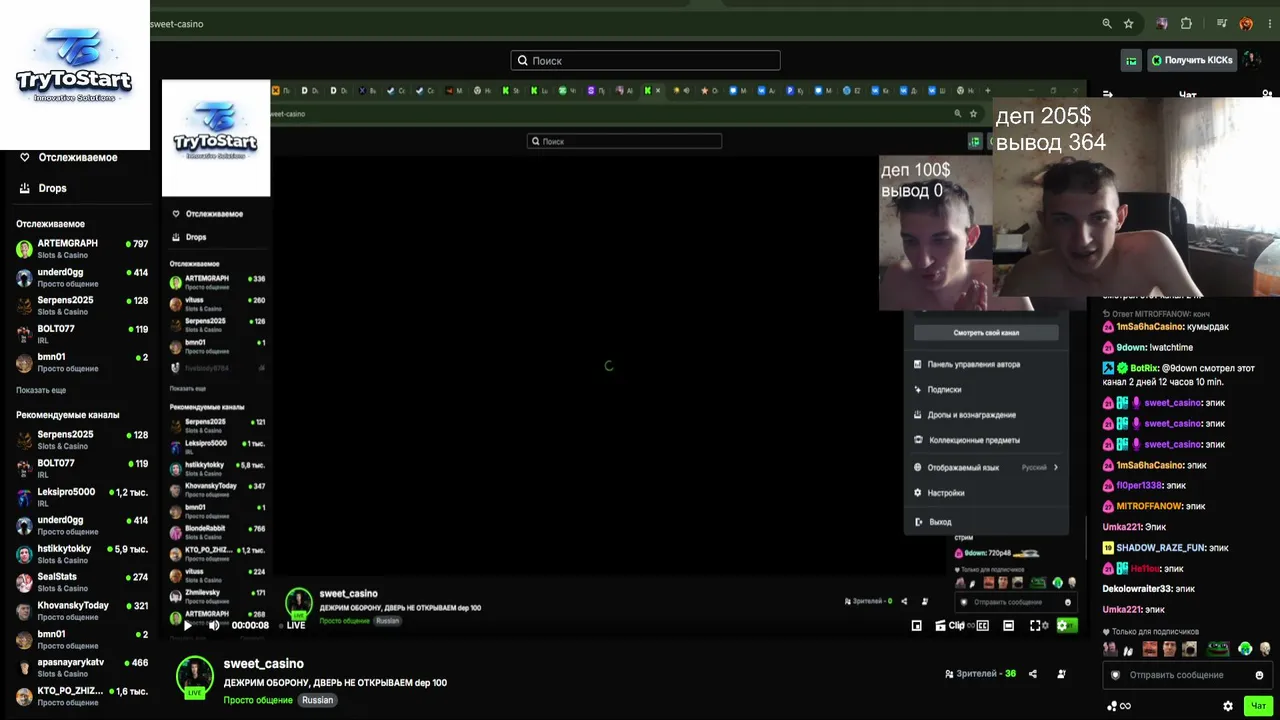Bookmark this page with the star icon

1129,24
